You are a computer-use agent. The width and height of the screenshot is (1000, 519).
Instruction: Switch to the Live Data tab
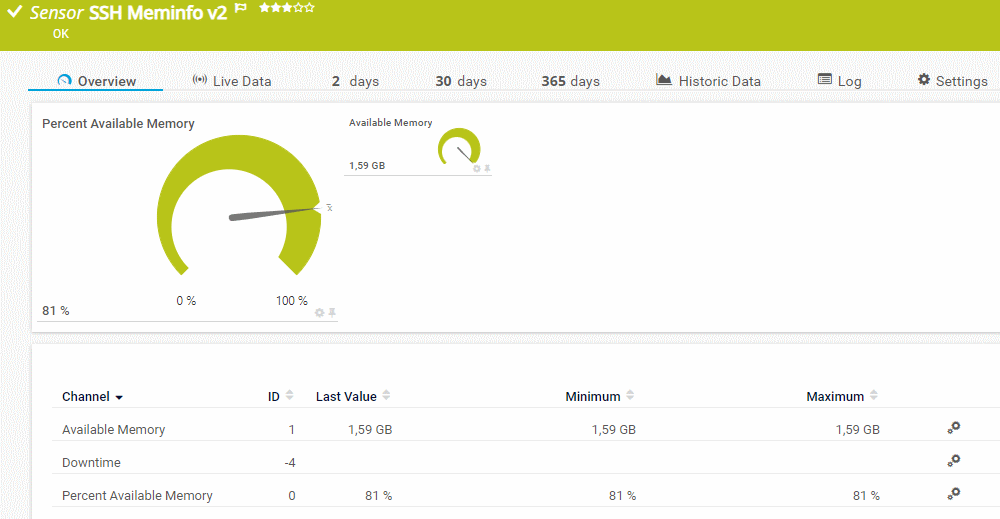click(x=232, y=81)
